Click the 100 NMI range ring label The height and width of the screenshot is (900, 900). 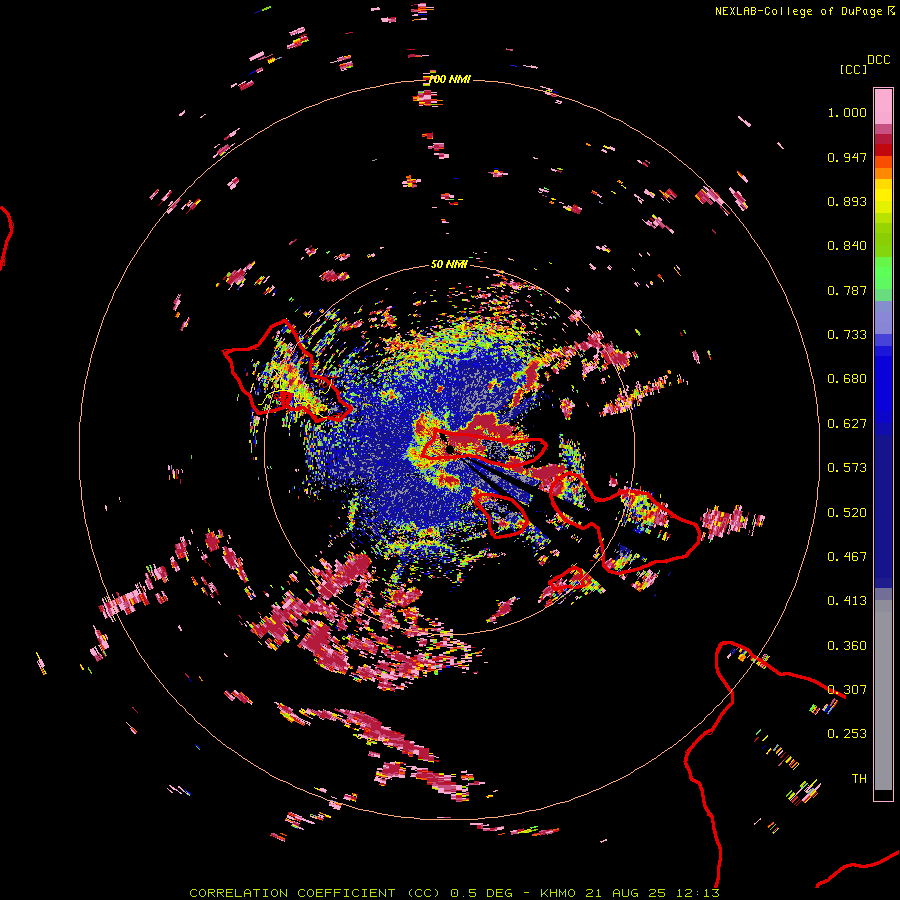pos(450,79)
